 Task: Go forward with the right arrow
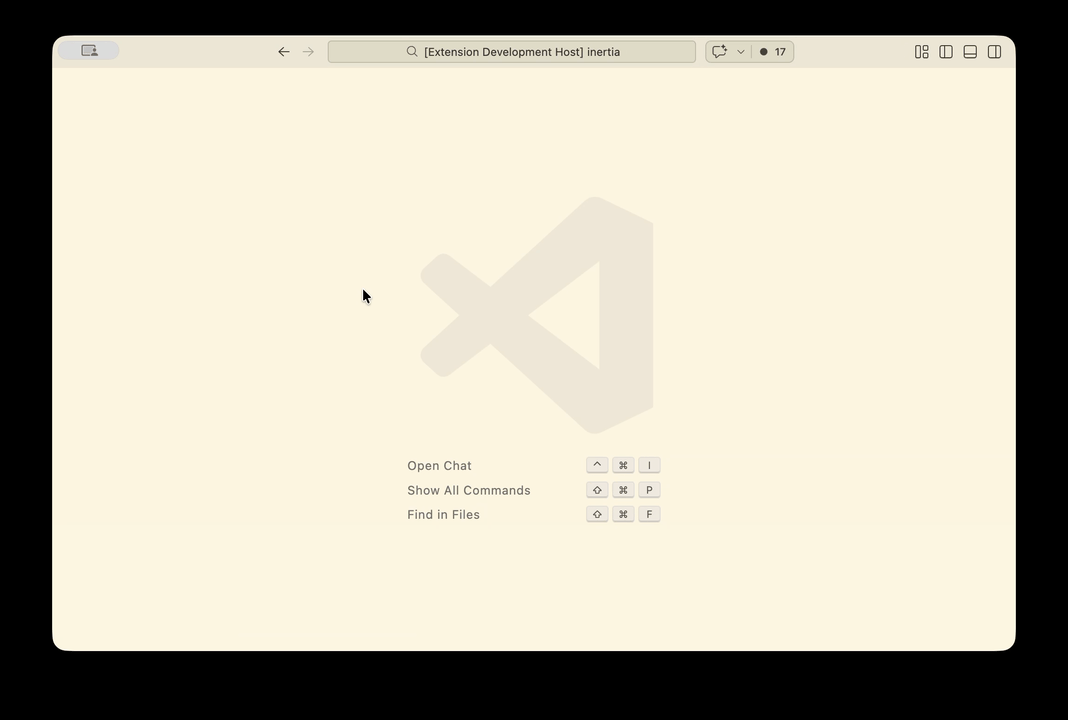[x=308, y=52]
